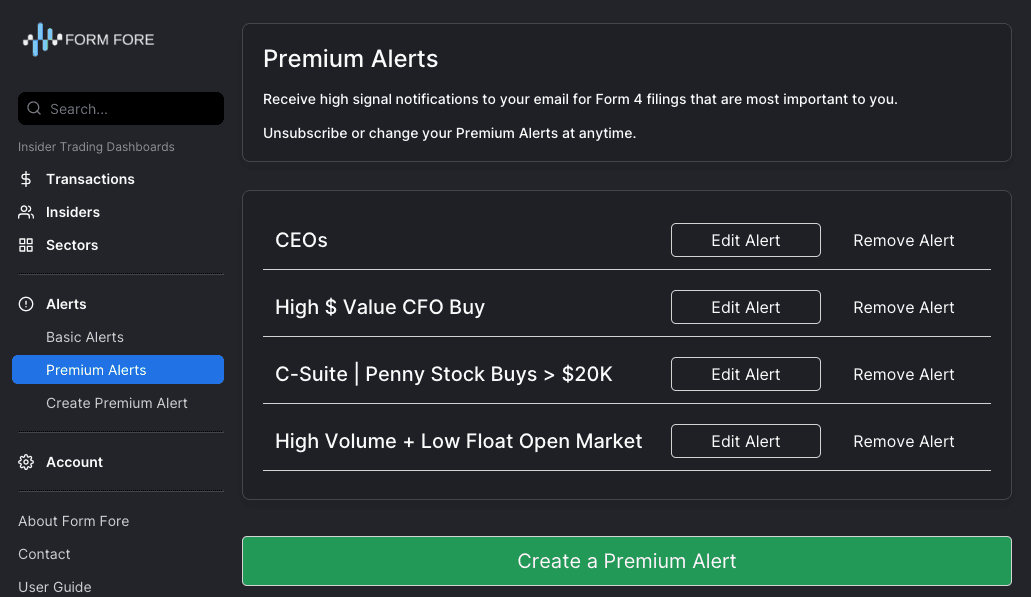Edit the C-Suite Penny Stock Buys alert

(746, 374)
